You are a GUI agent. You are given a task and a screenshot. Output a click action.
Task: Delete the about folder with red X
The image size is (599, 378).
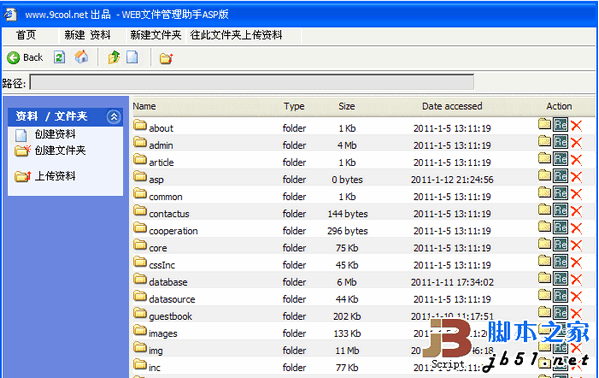click(576, 126)
